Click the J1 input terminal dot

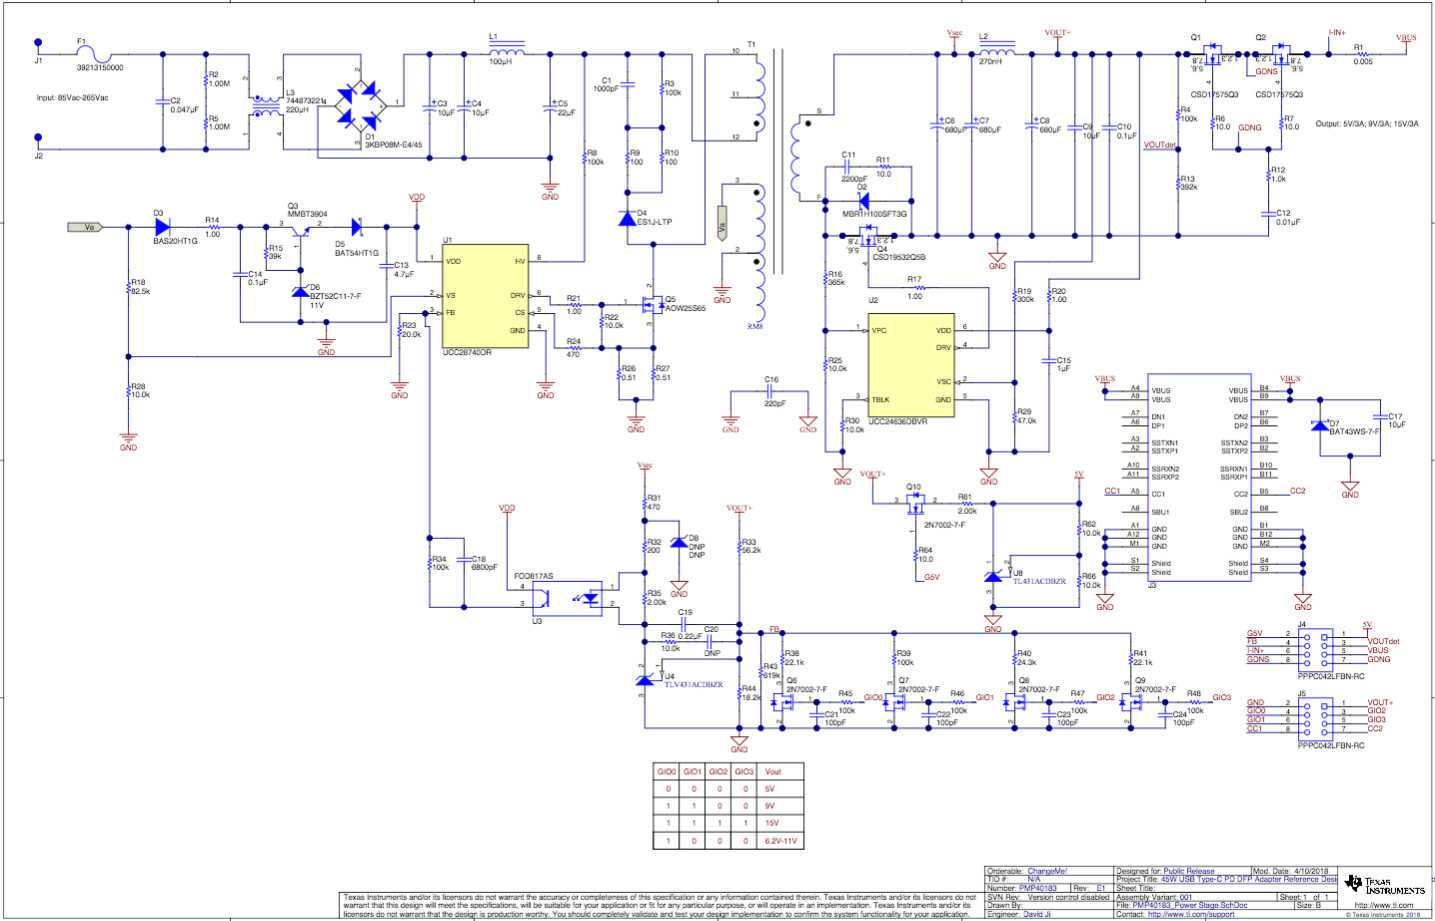tap(38, 43)
